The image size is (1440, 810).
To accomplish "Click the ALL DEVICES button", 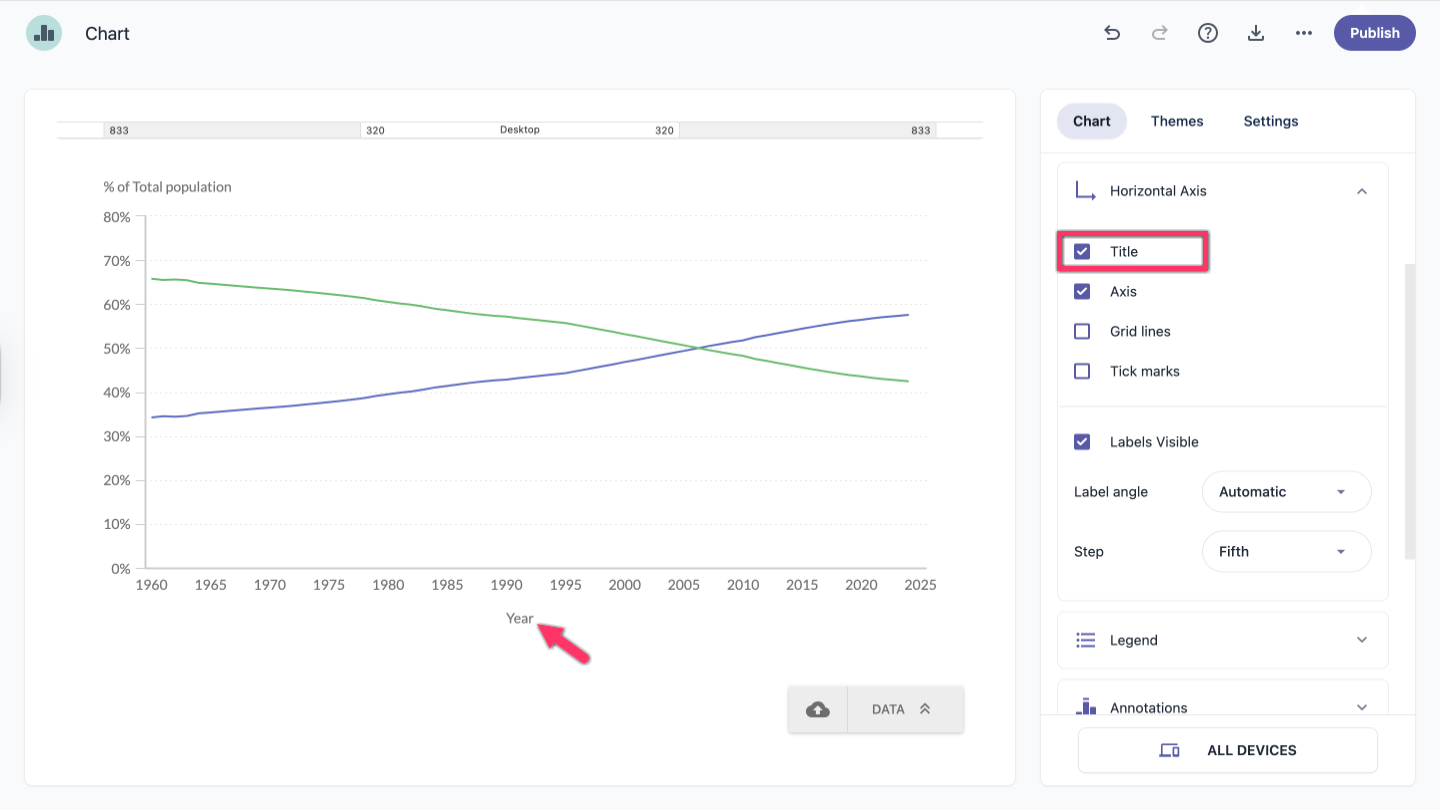I will 1228,750.
